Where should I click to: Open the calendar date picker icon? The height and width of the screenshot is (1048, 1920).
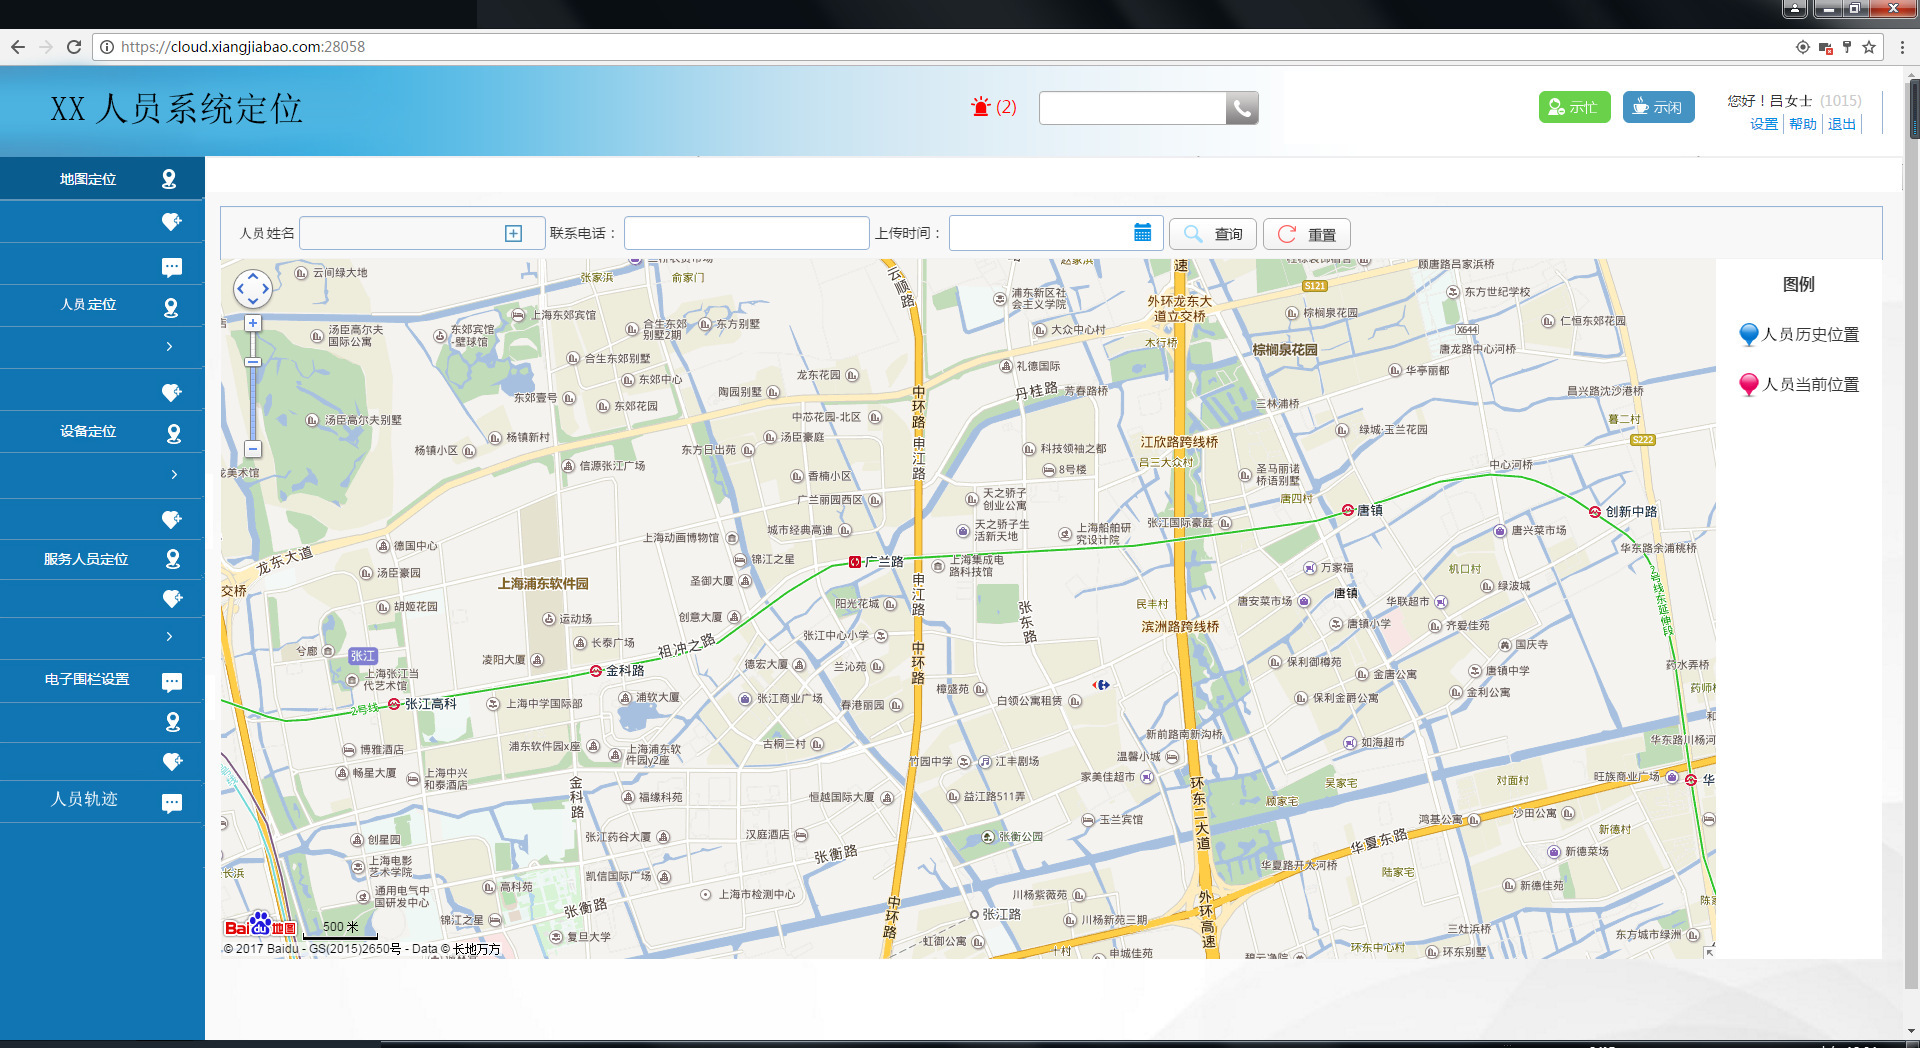1142,233
